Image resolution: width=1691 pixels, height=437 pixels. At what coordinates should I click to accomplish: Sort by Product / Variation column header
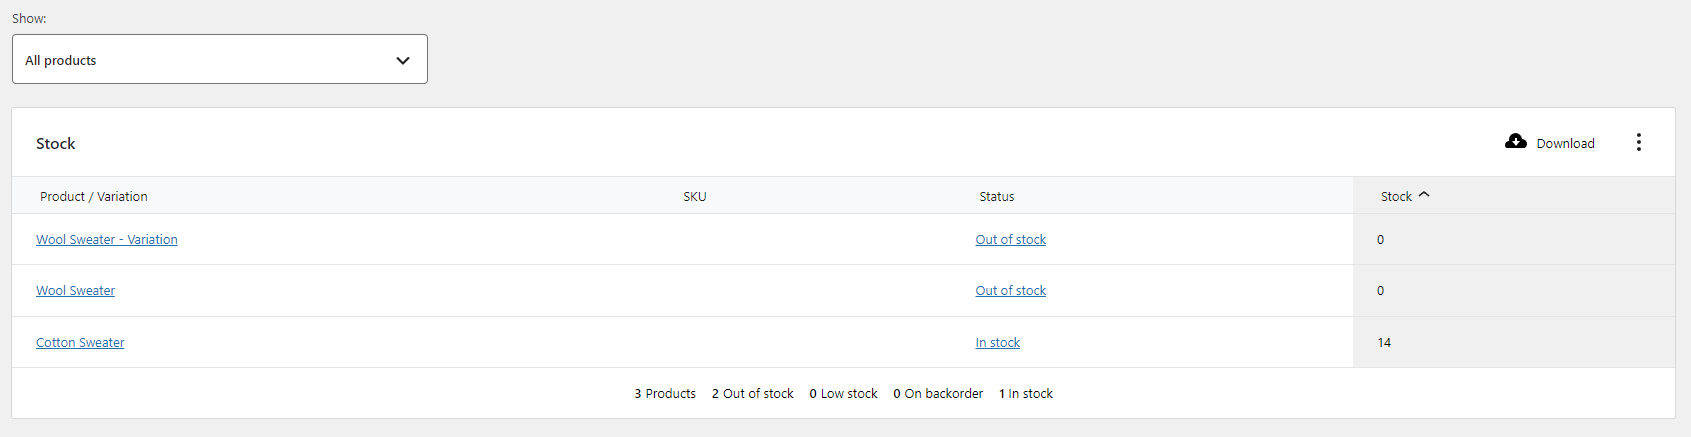(94, 197)
